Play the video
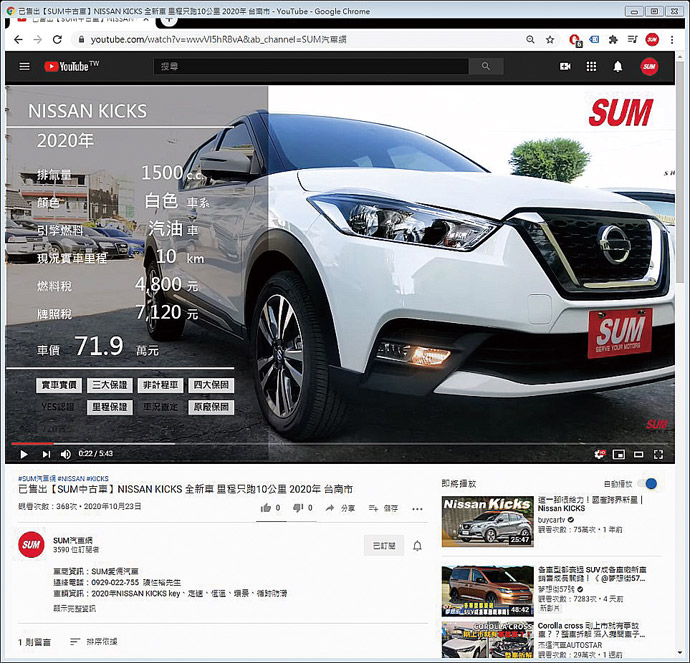This screenshot has width=690, height=663. [x=24, y=454]
